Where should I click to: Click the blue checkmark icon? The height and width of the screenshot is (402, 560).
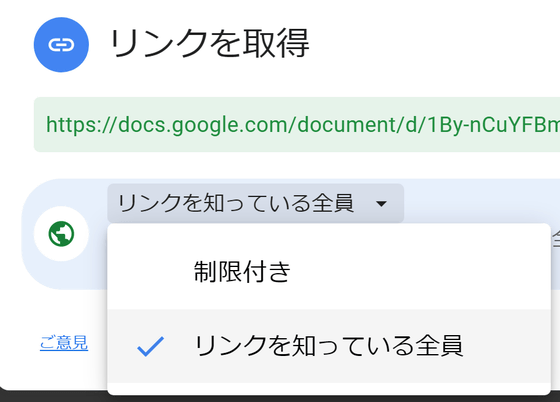(150, 346)
